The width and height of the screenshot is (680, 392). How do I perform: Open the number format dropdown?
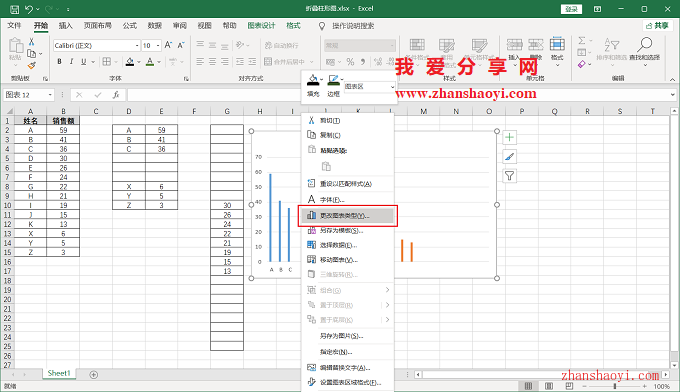click(x=392, y=45)
